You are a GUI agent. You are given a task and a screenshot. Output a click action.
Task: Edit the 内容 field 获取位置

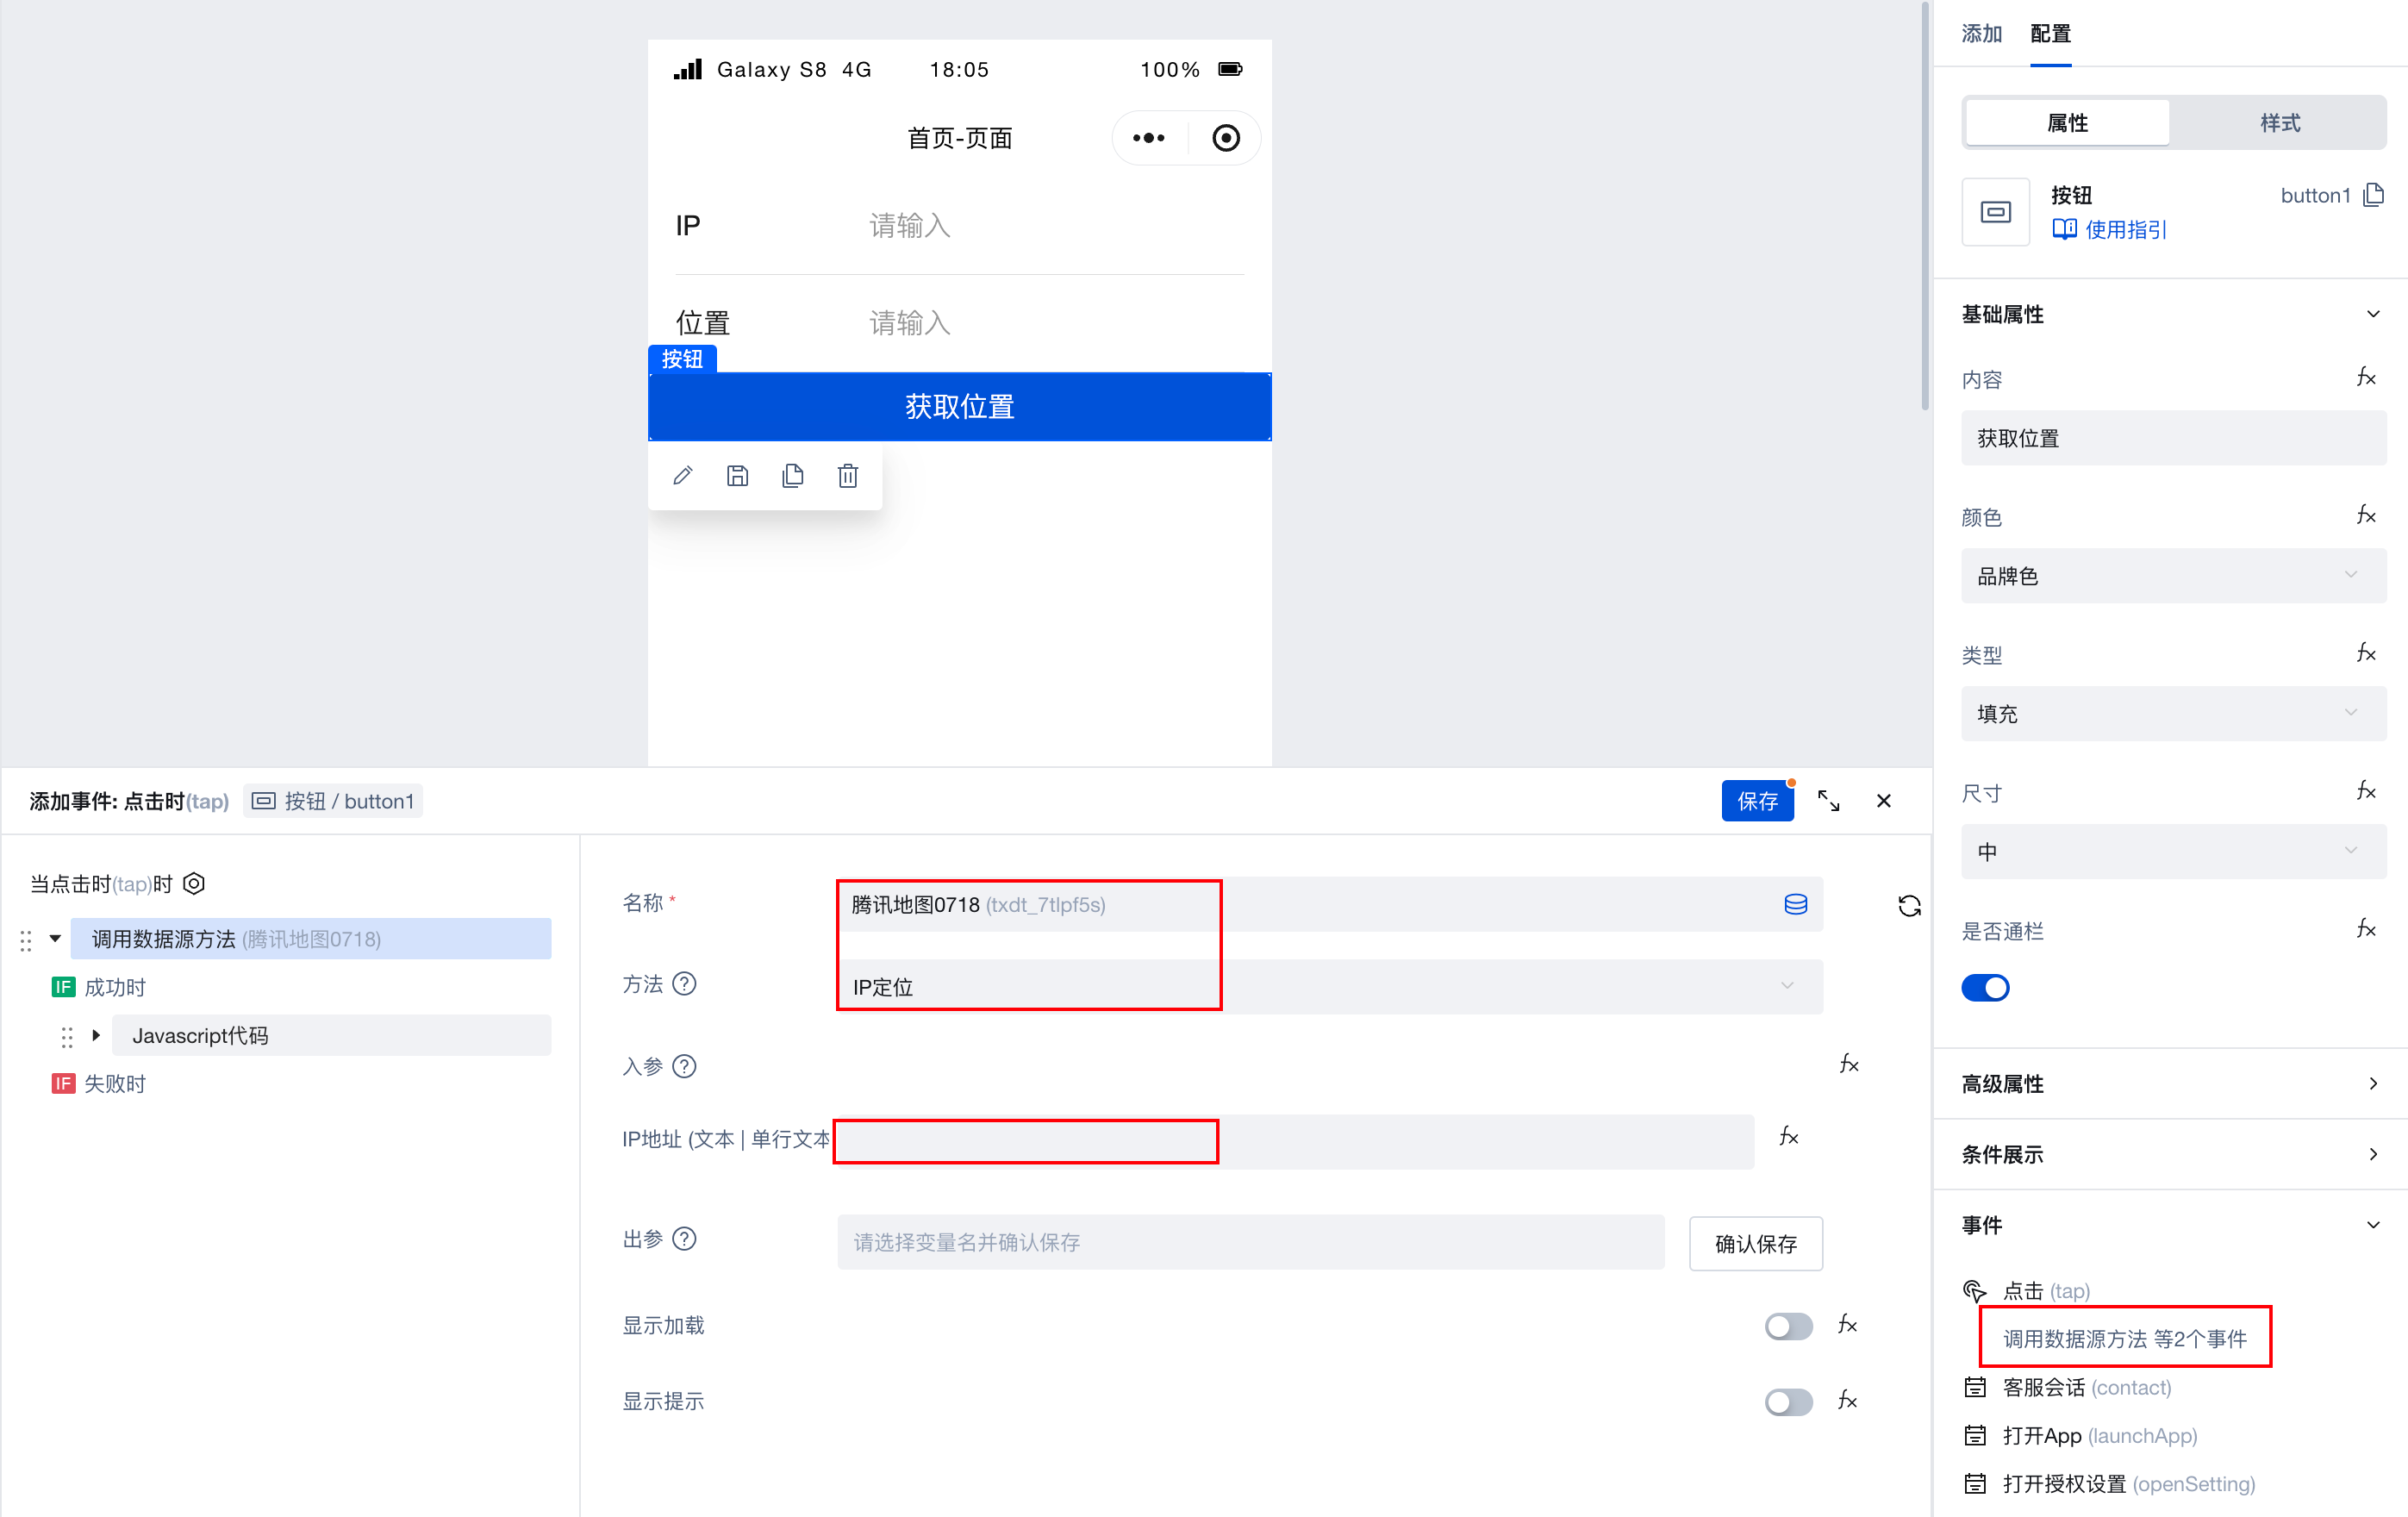pyautogui.click(x=2173, y=438)
